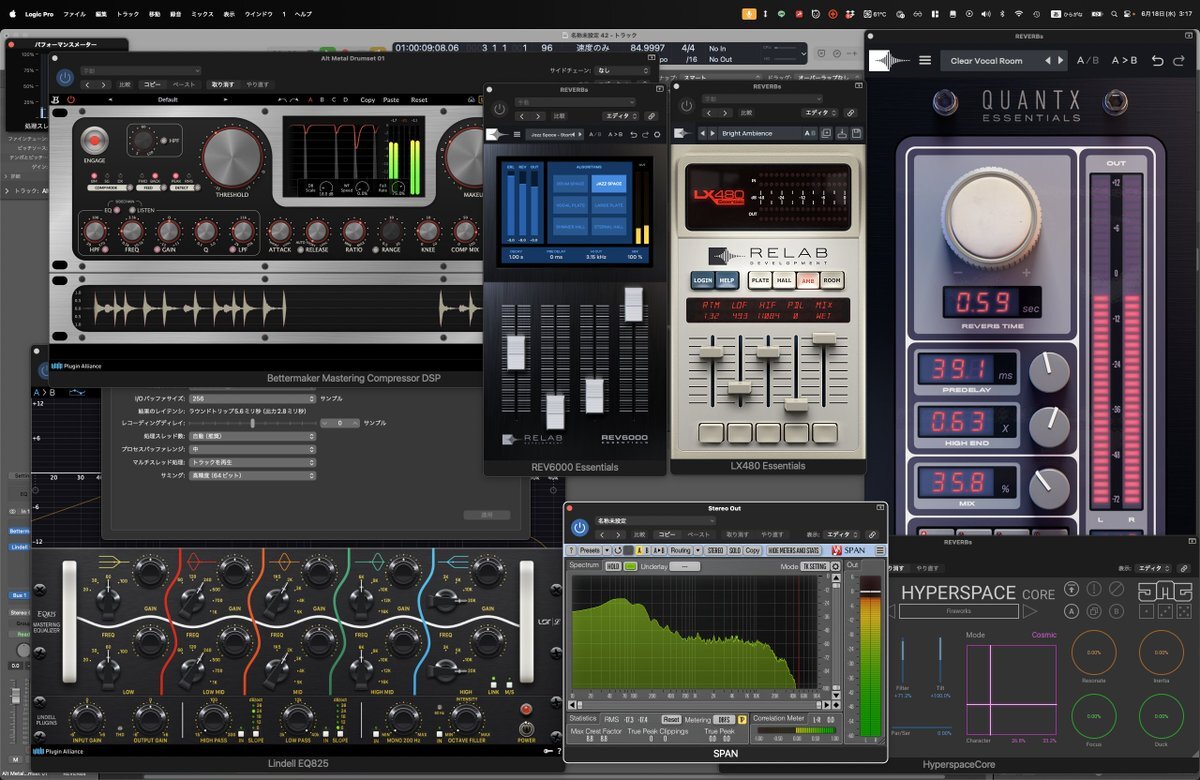Viewport: 1200px width, 780px height.
Task: Open the Default preset menu in Bettermaker
Action: [x=167, y=100]
